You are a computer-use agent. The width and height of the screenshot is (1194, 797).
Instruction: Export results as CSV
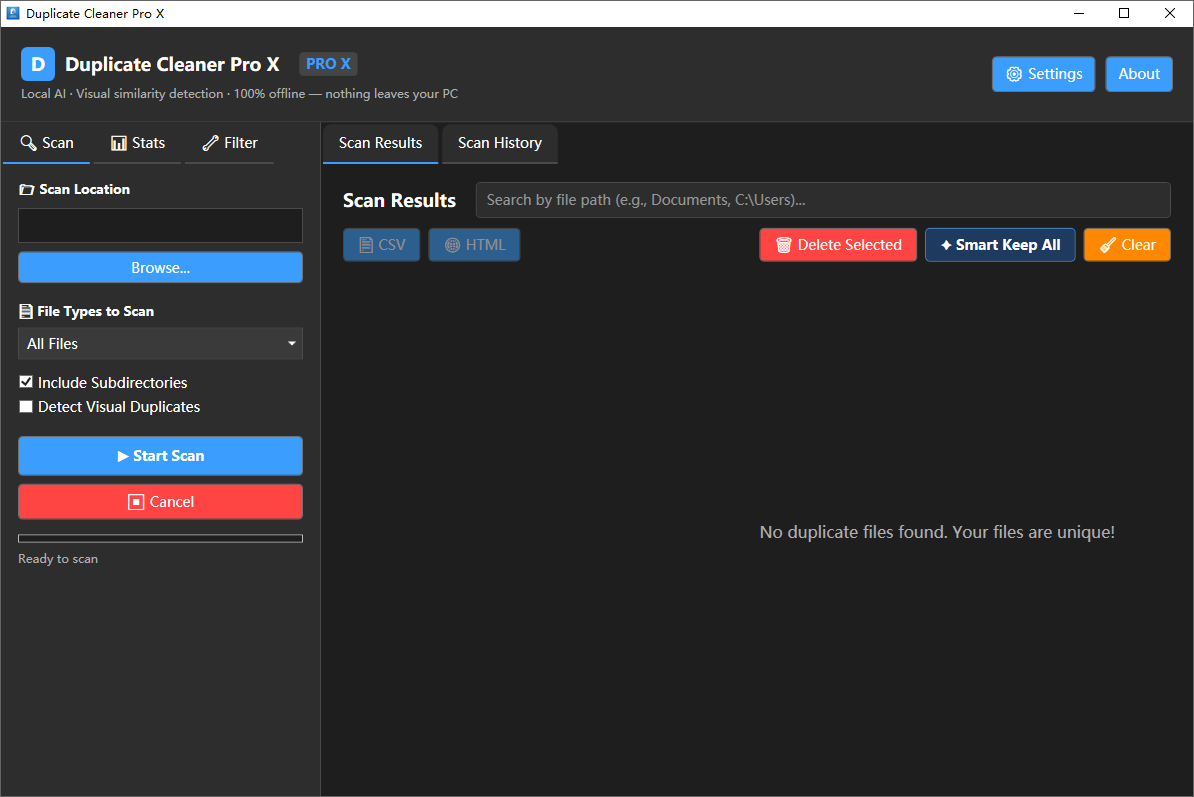(382, 245)
